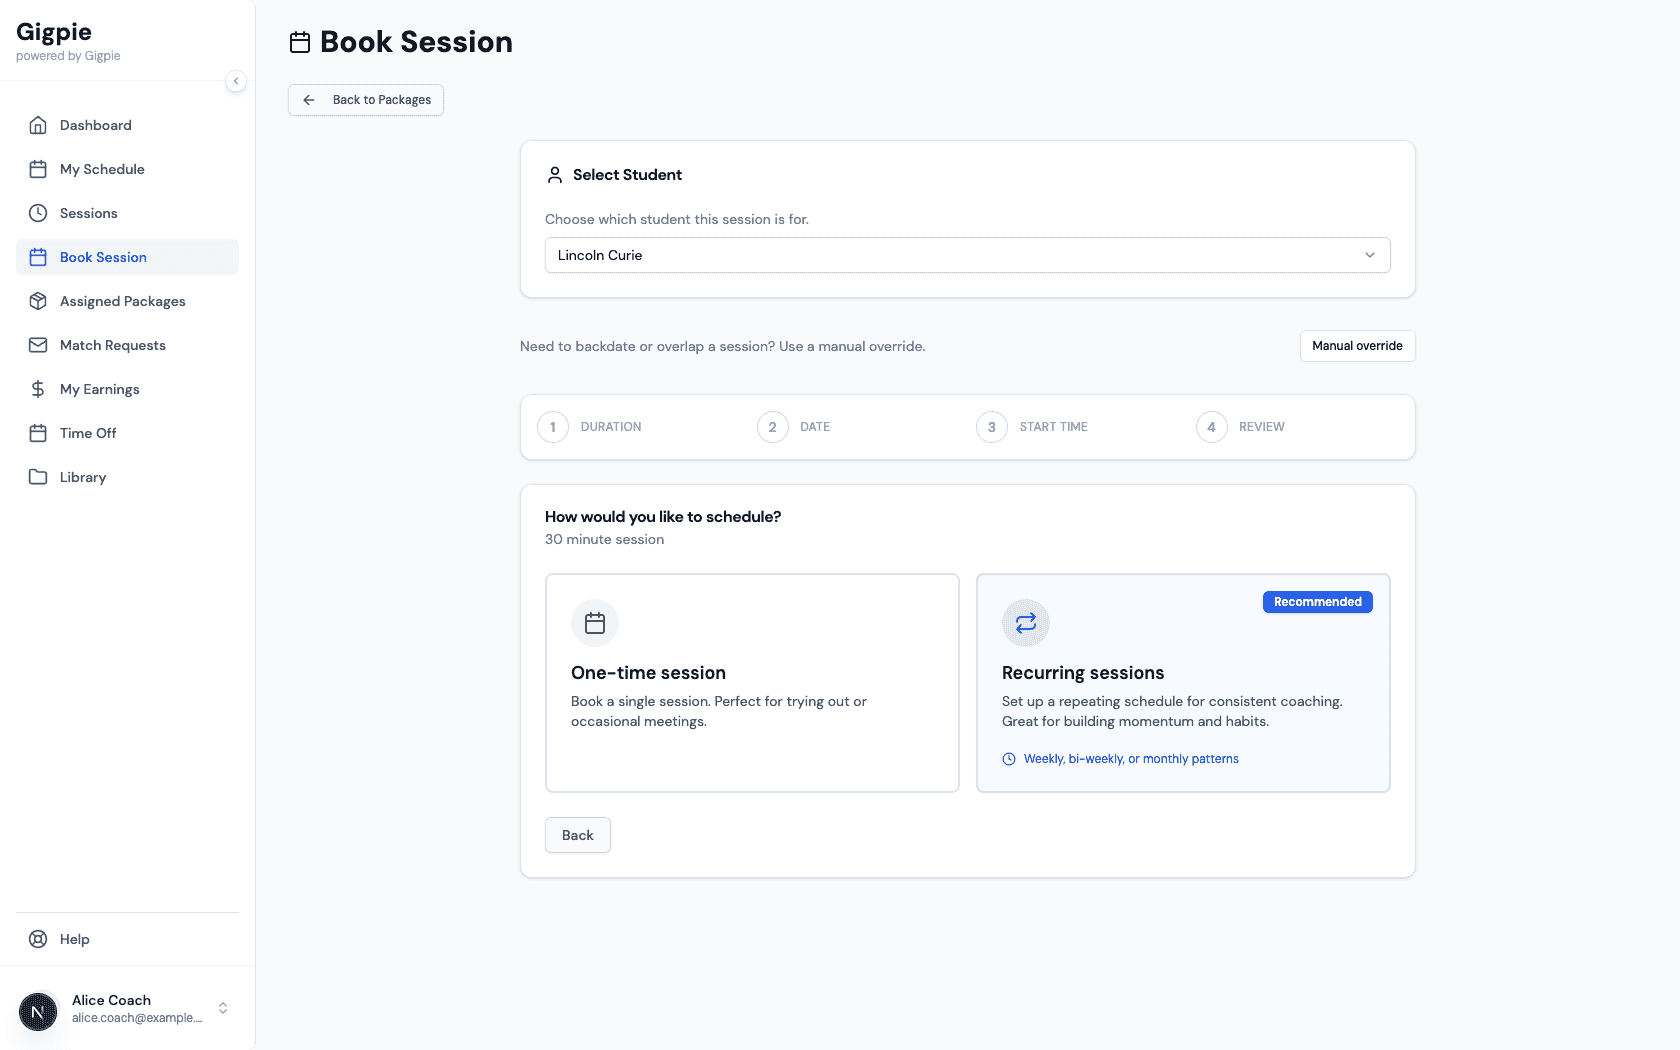Collapse the sidebar with the chevron
The height and width of the screenshot is (1050, 1680).
pos(236,81)
